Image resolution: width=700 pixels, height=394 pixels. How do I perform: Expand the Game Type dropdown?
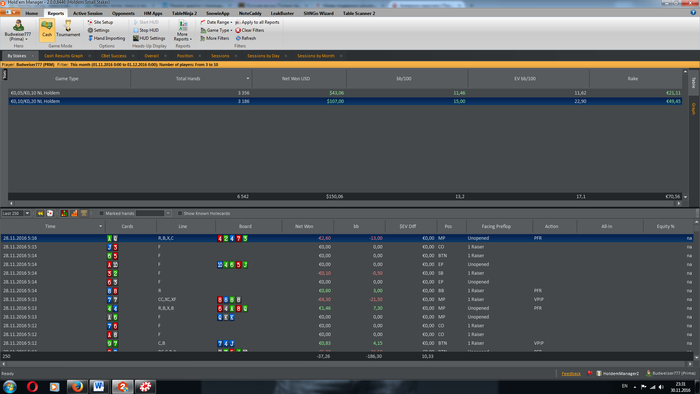217,30
